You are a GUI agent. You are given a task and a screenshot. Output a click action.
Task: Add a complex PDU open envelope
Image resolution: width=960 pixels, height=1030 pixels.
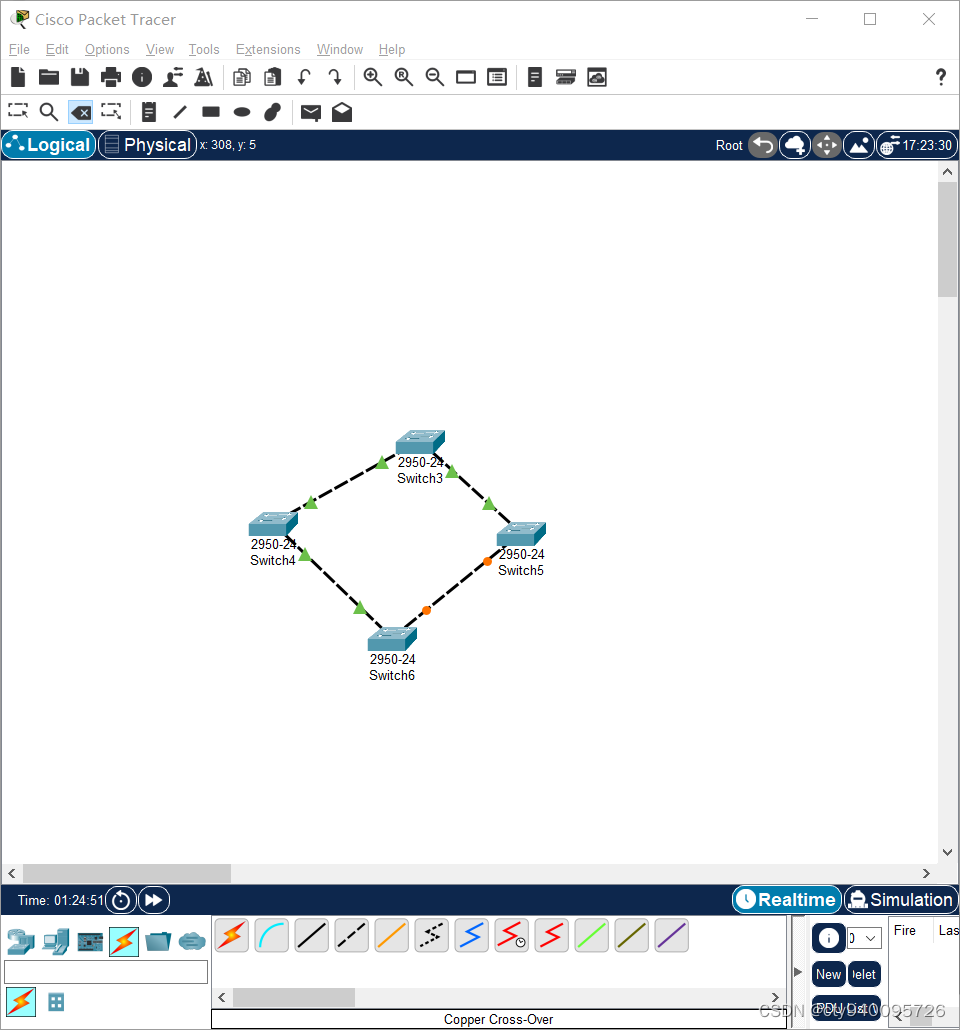pyautogui.click(x=342, y=112)
